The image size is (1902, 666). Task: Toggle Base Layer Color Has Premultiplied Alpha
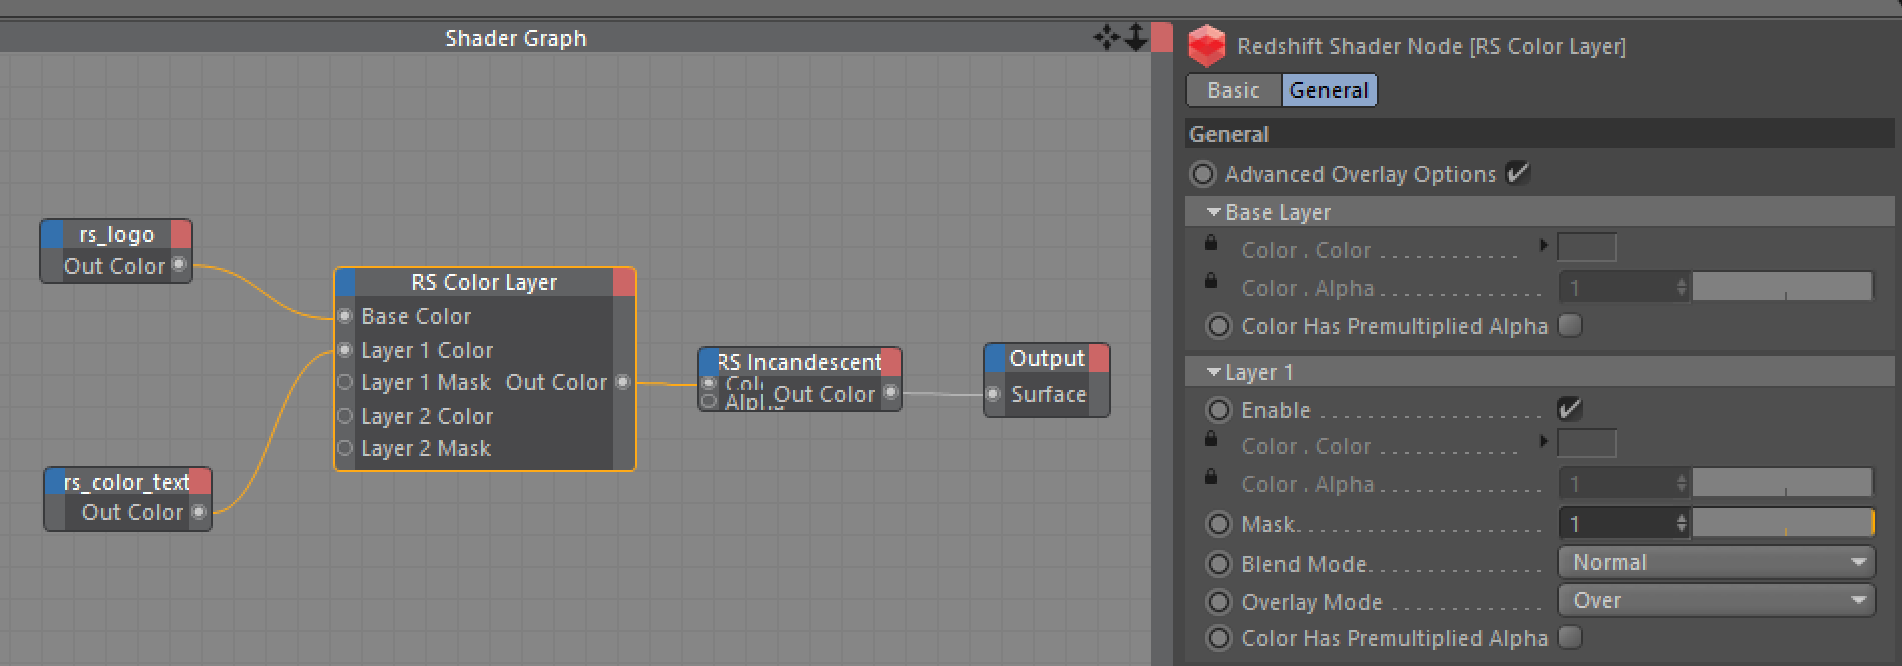tap(1570, 326)
